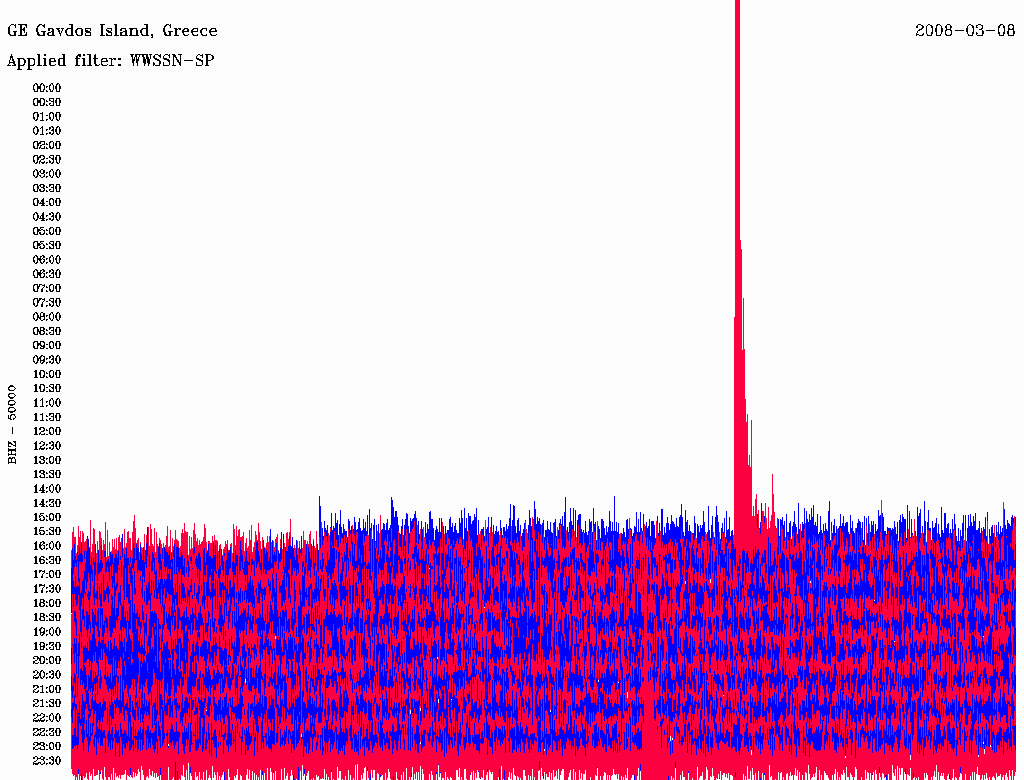Click the date label 2008-03-08

(x=965, y=31)
